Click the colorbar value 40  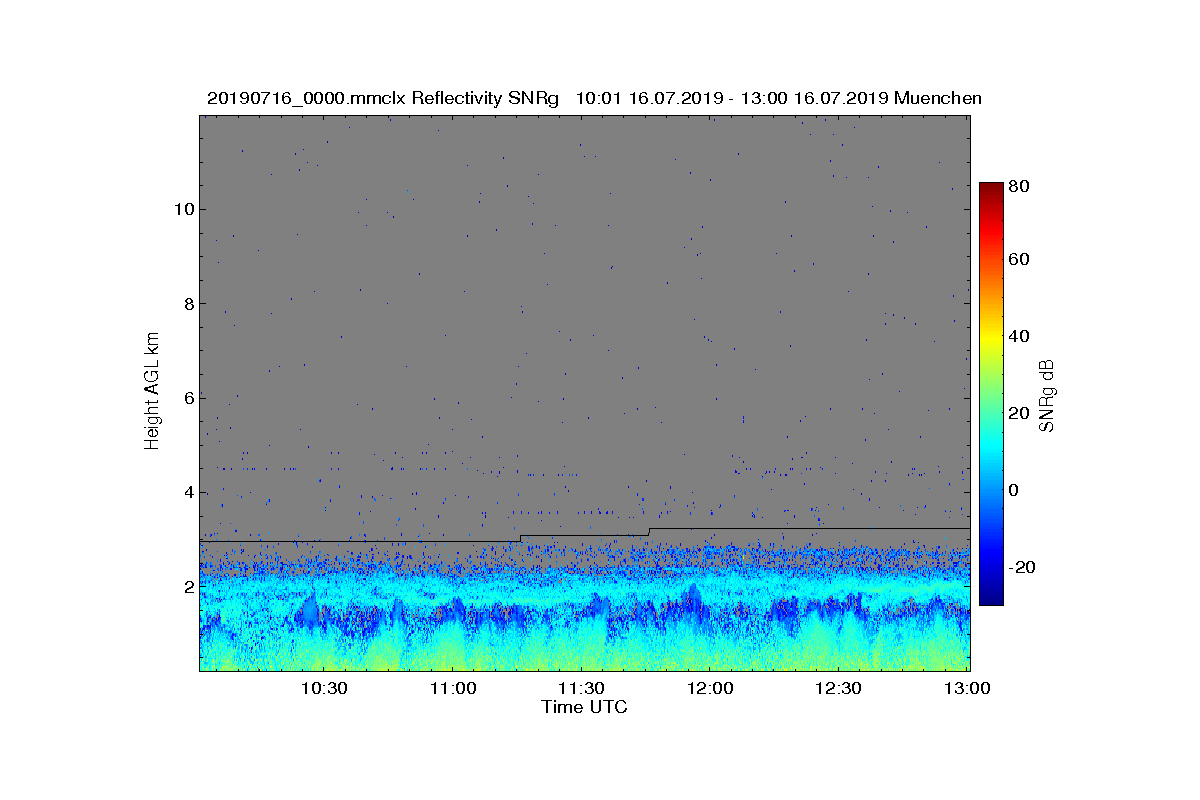pos(1020,337)
